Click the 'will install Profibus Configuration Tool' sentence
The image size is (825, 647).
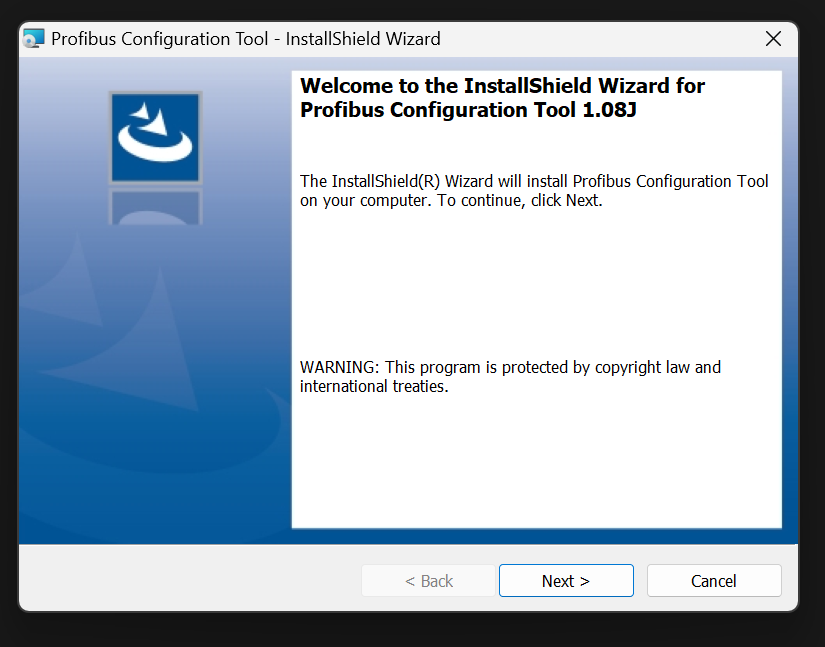tap(534, 190)
